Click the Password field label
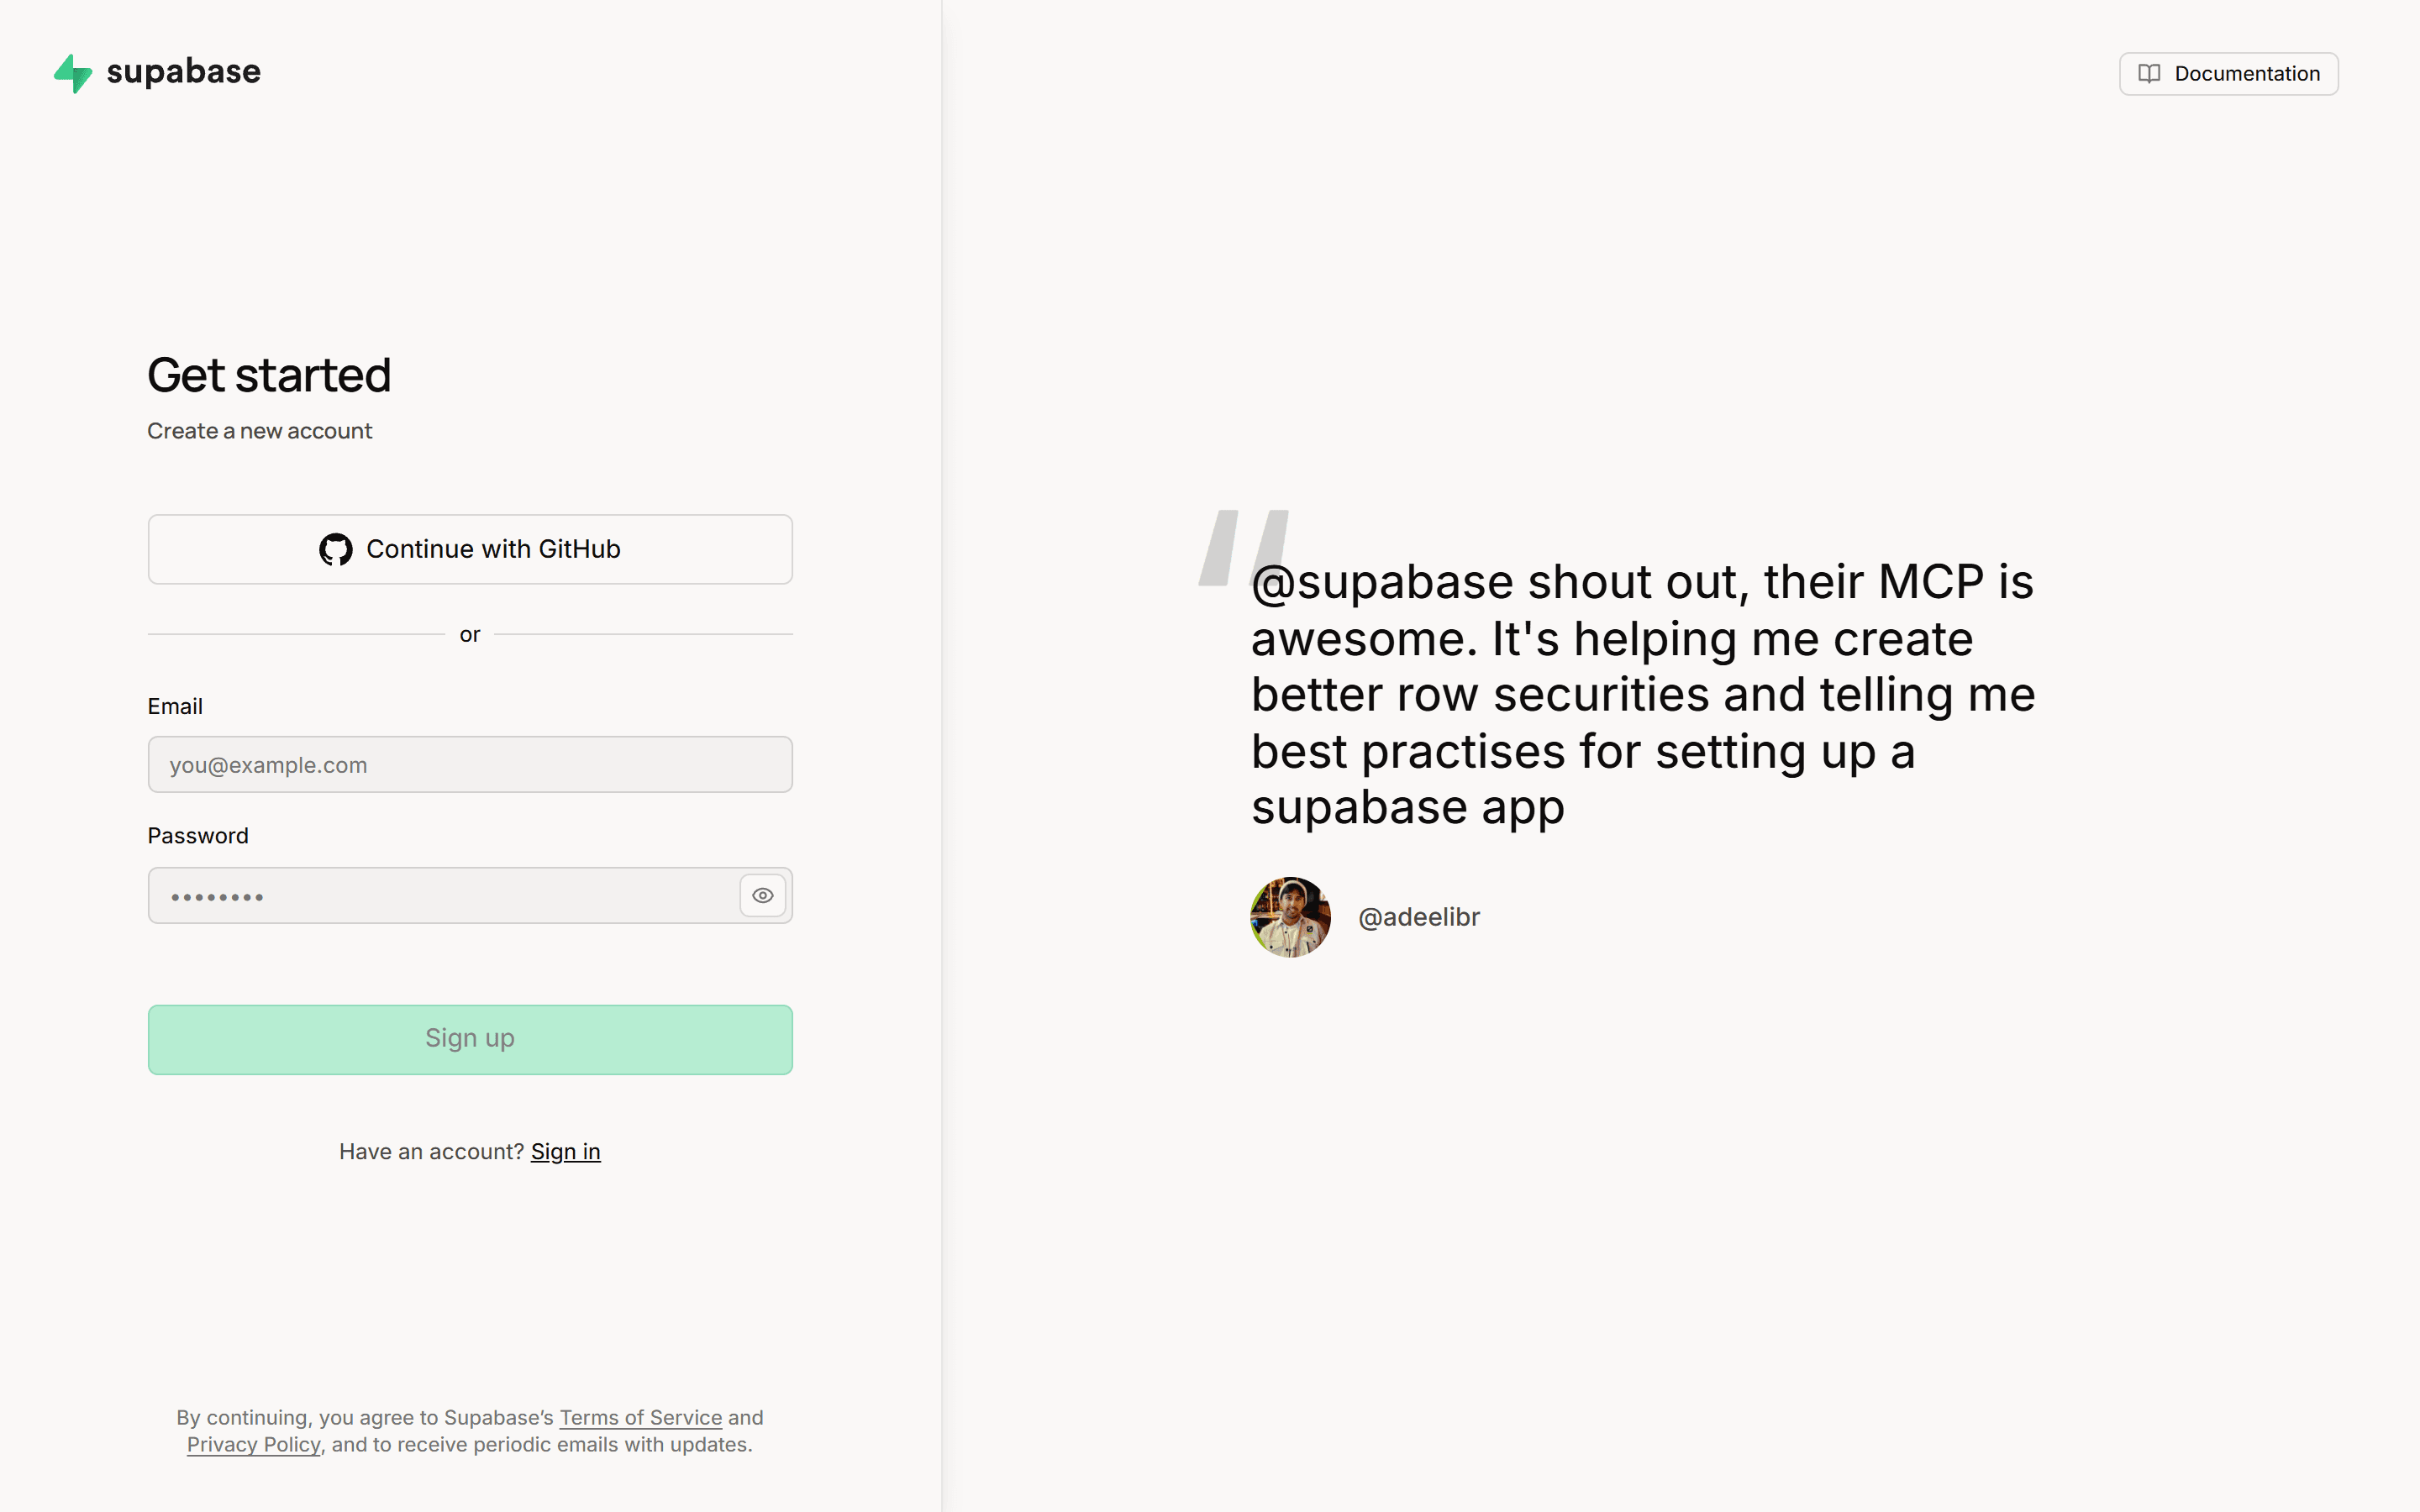This screenshot has height=1512, width=2420. pyautogui.click(x=198, y=836)
